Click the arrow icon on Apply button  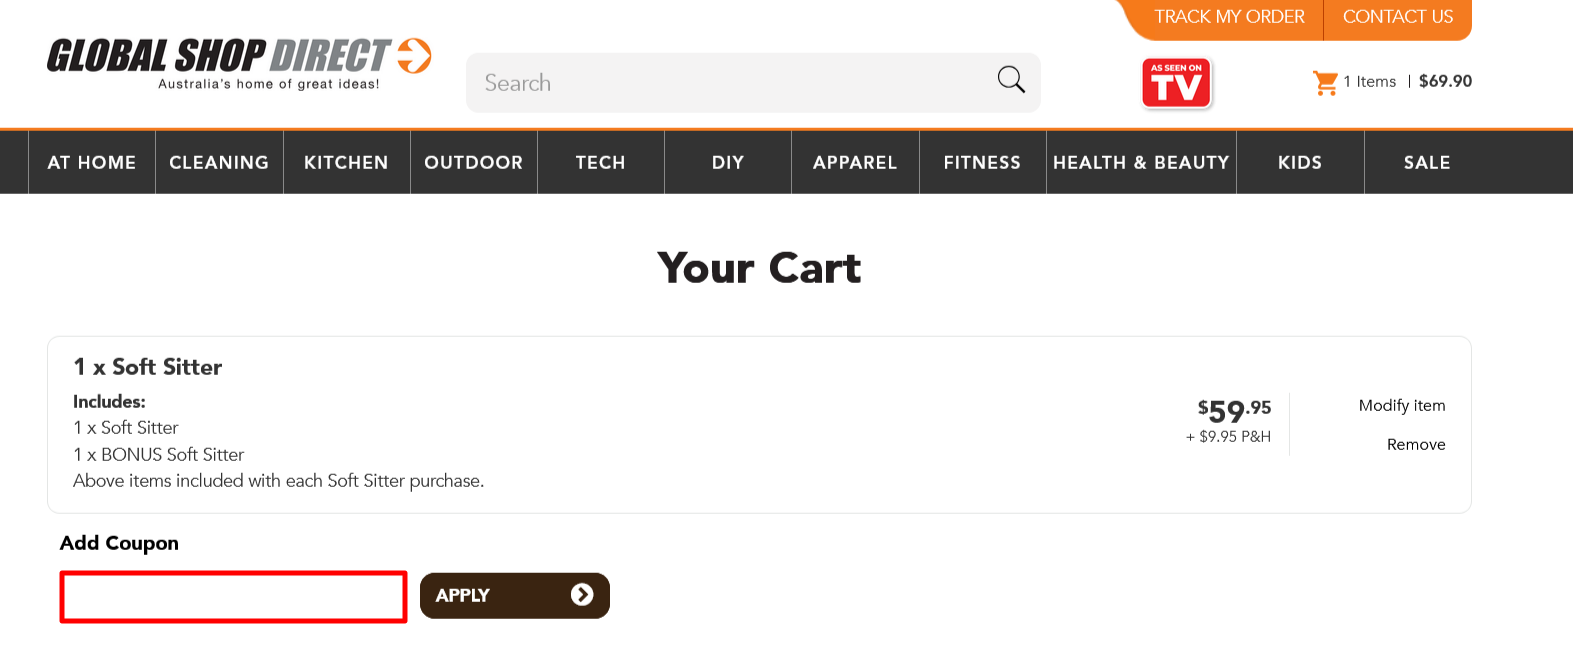582,595
